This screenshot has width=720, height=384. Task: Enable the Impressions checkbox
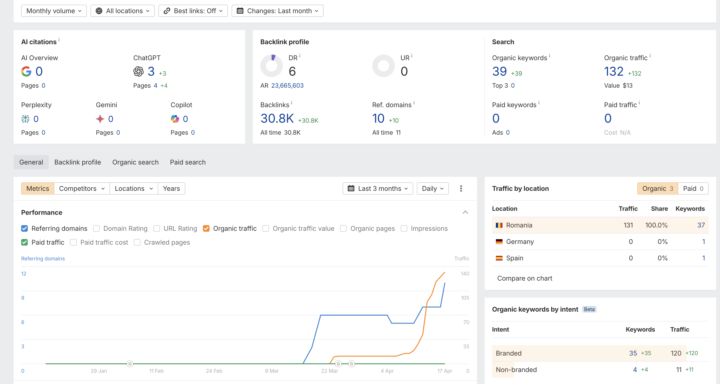coord(404,228)
